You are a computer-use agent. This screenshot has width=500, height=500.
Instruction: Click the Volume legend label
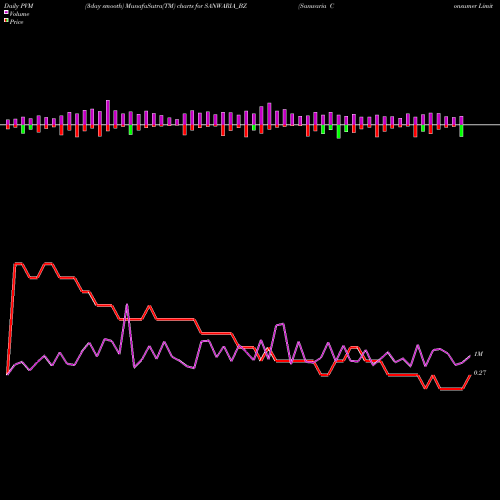[19, 14]
